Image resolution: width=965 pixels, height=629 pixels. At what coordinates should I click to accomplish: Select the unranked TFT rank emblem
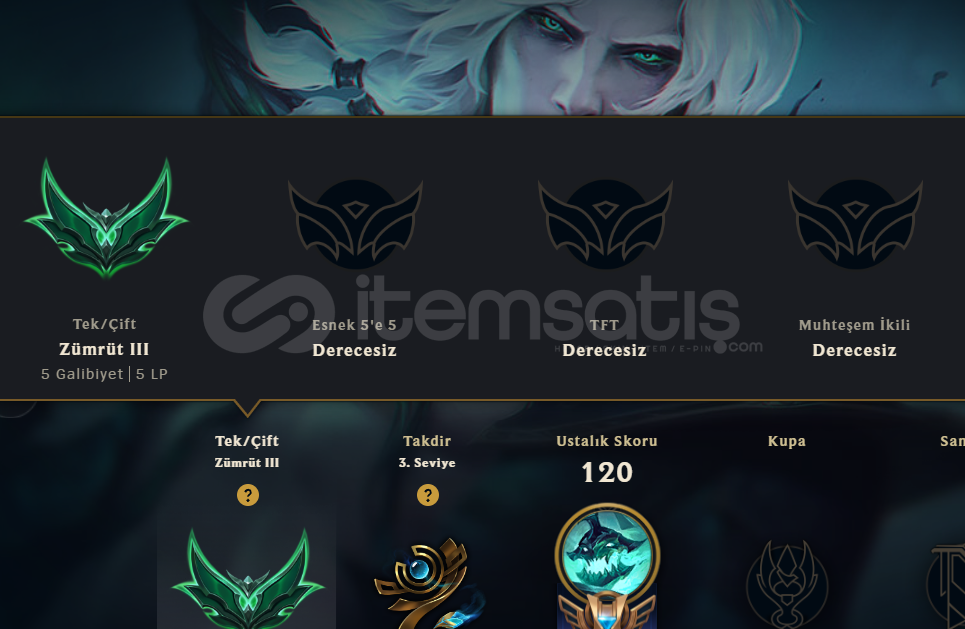point(605,224)
